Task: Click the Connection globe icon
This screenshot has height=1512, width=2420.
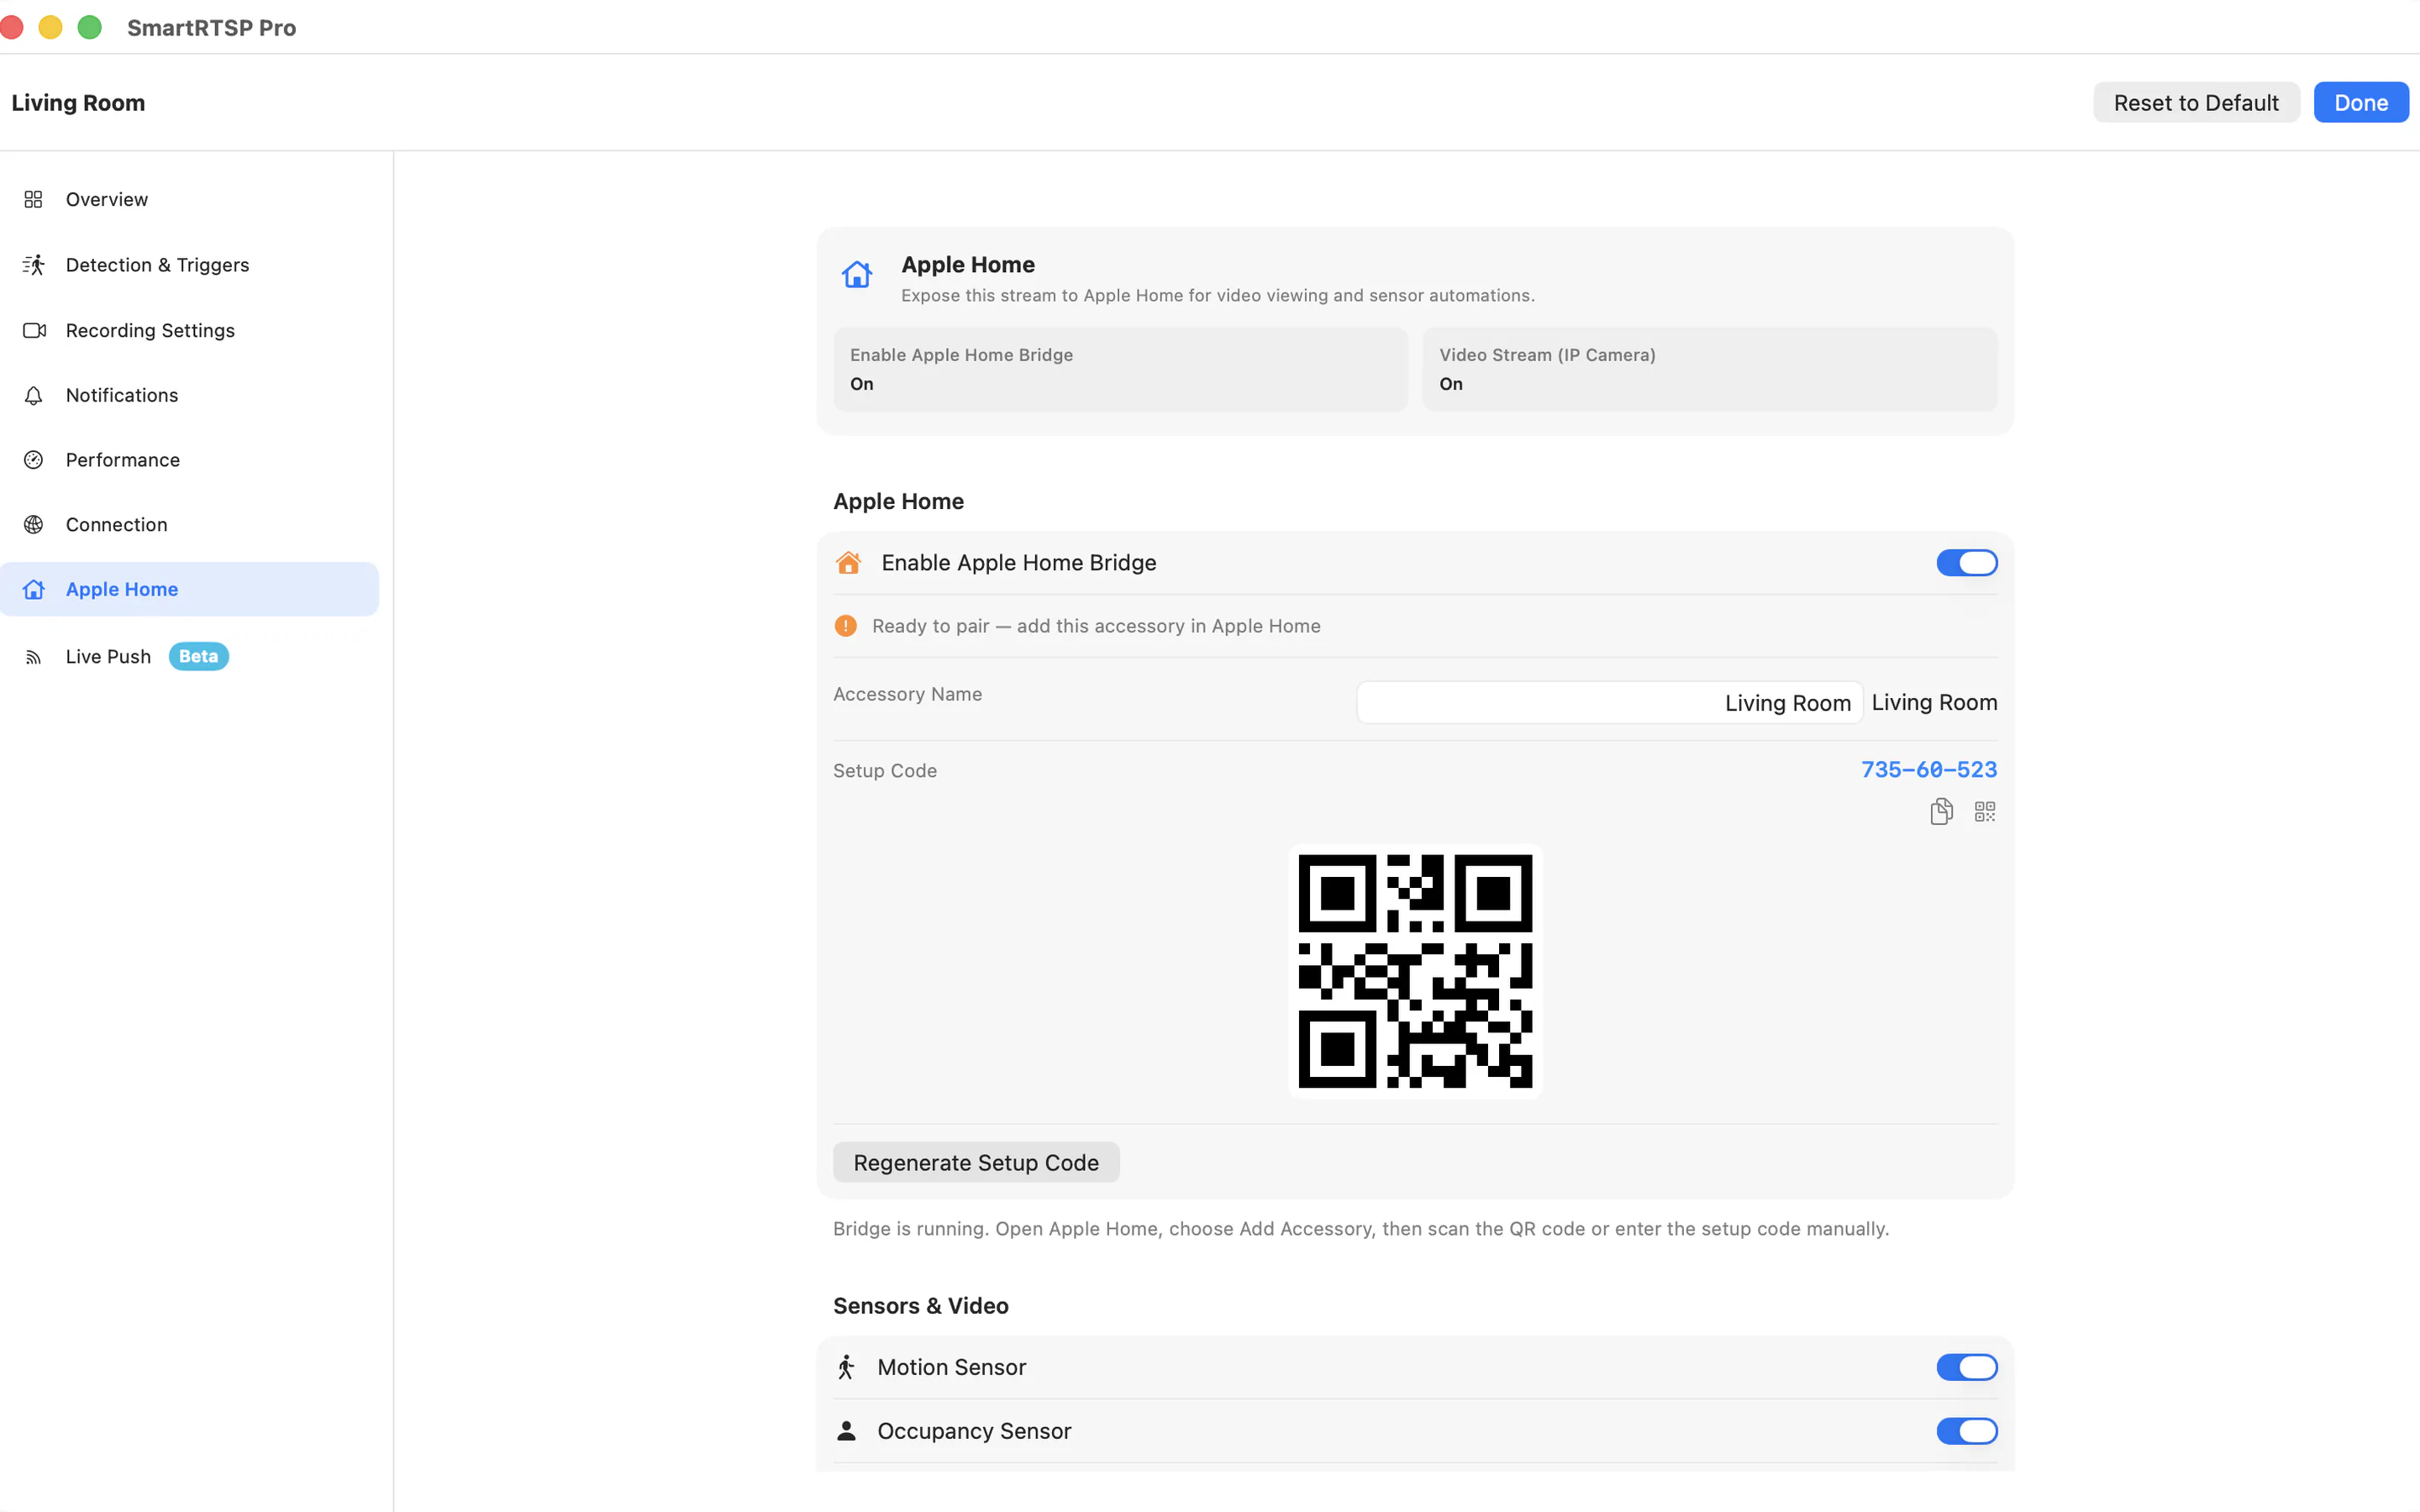Action: click(x=34, y=524)
